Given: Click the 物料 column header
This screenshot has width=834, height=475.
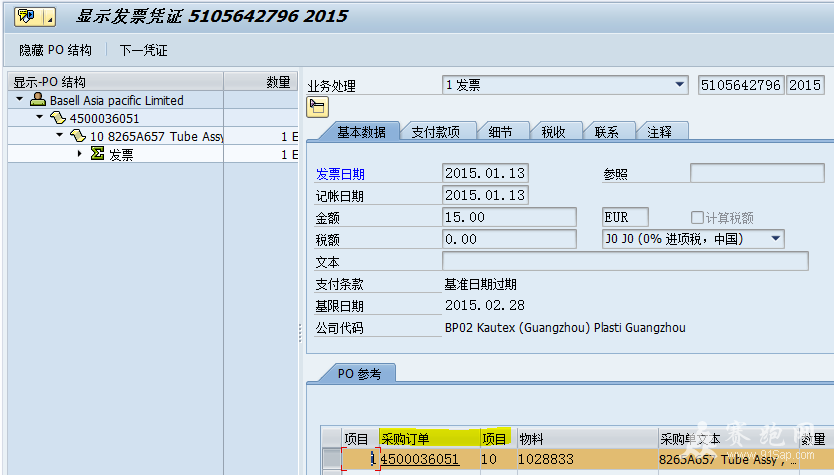Looking at the screenshot, I should click(x=587, y=439).
